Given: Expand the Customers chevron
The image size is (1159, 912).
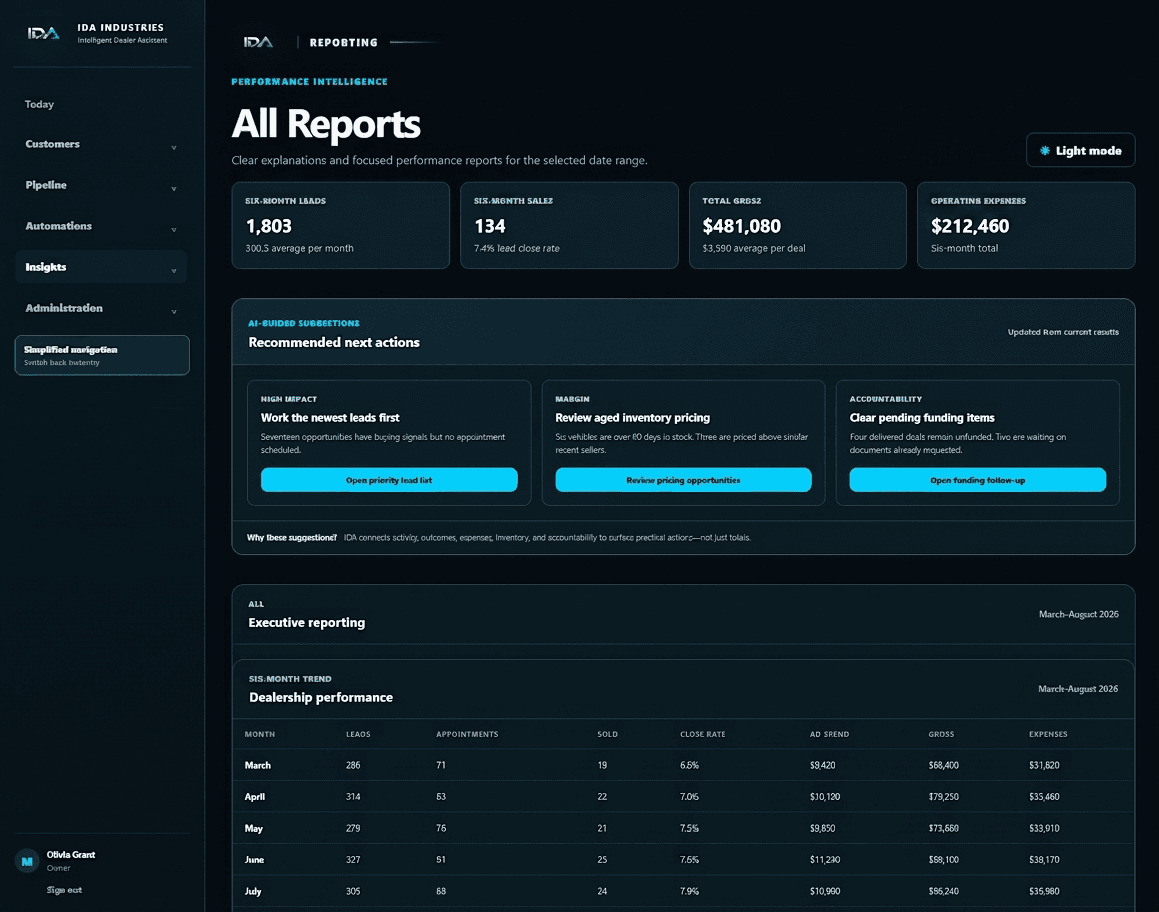Looking at the screenshot, I should (x=174, y=148).
